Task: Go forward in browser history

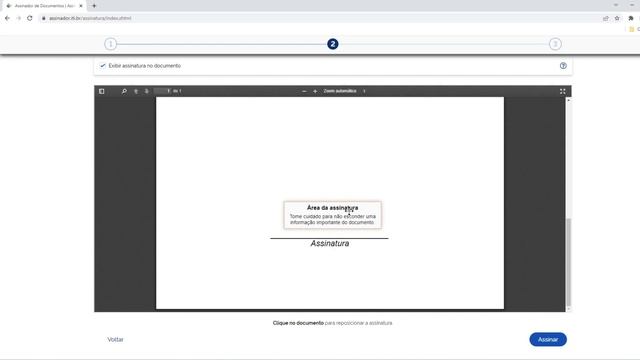Action: [x=18, y=18]
